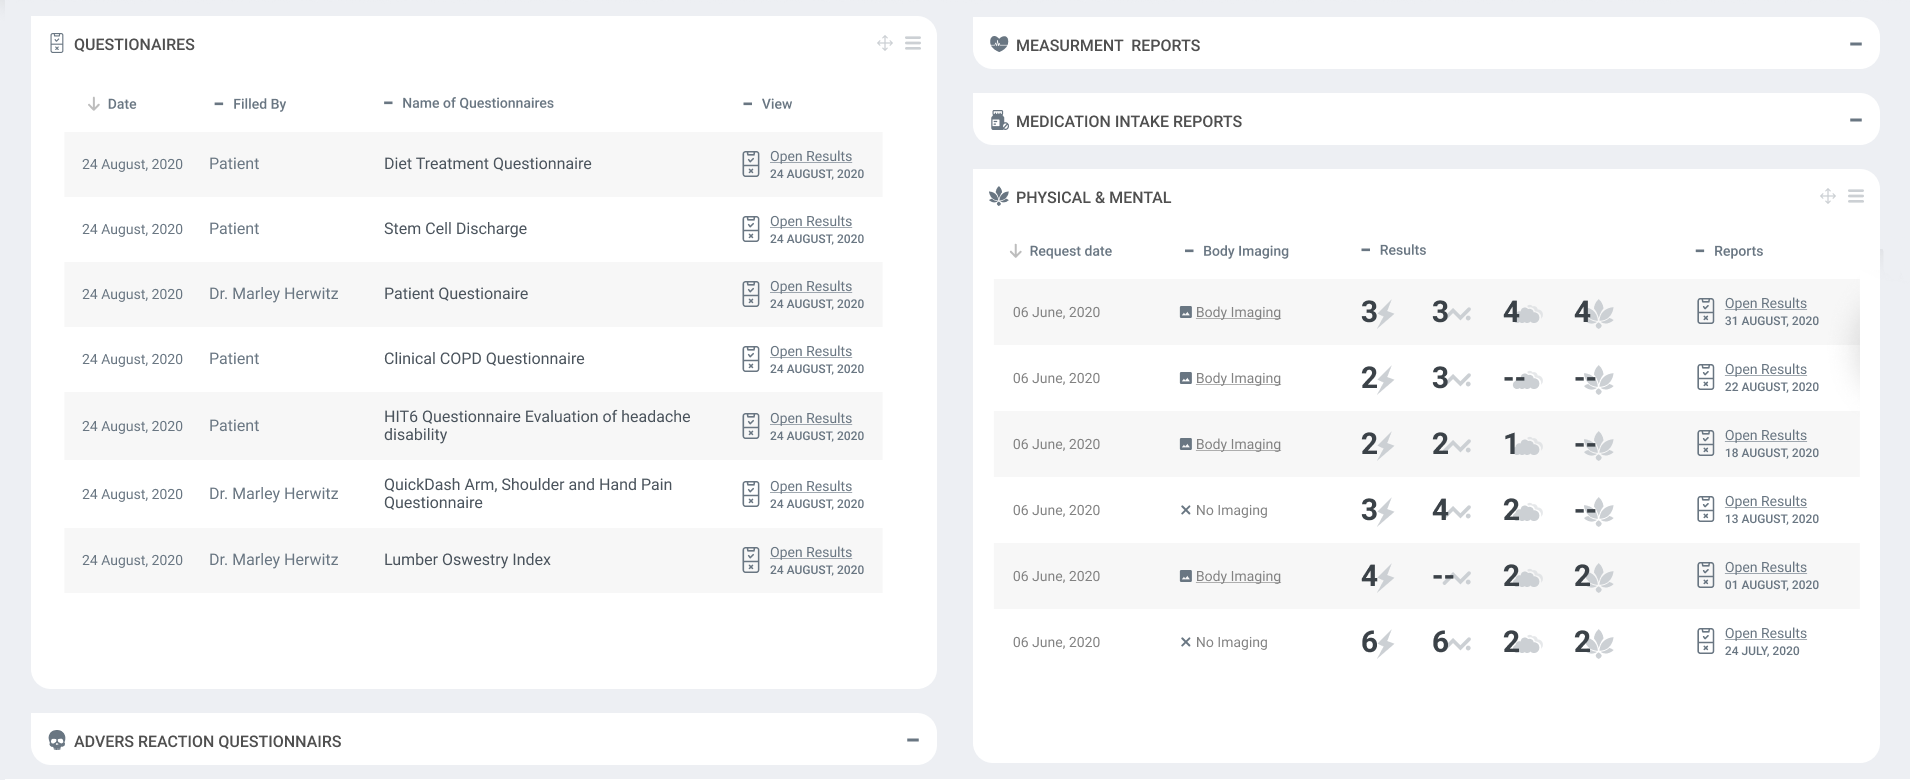Image resolution: width=1910 pixels, height=780 pixels.
Task: Click the heart icon beside Measurment Reports
Action: (999, 44)
